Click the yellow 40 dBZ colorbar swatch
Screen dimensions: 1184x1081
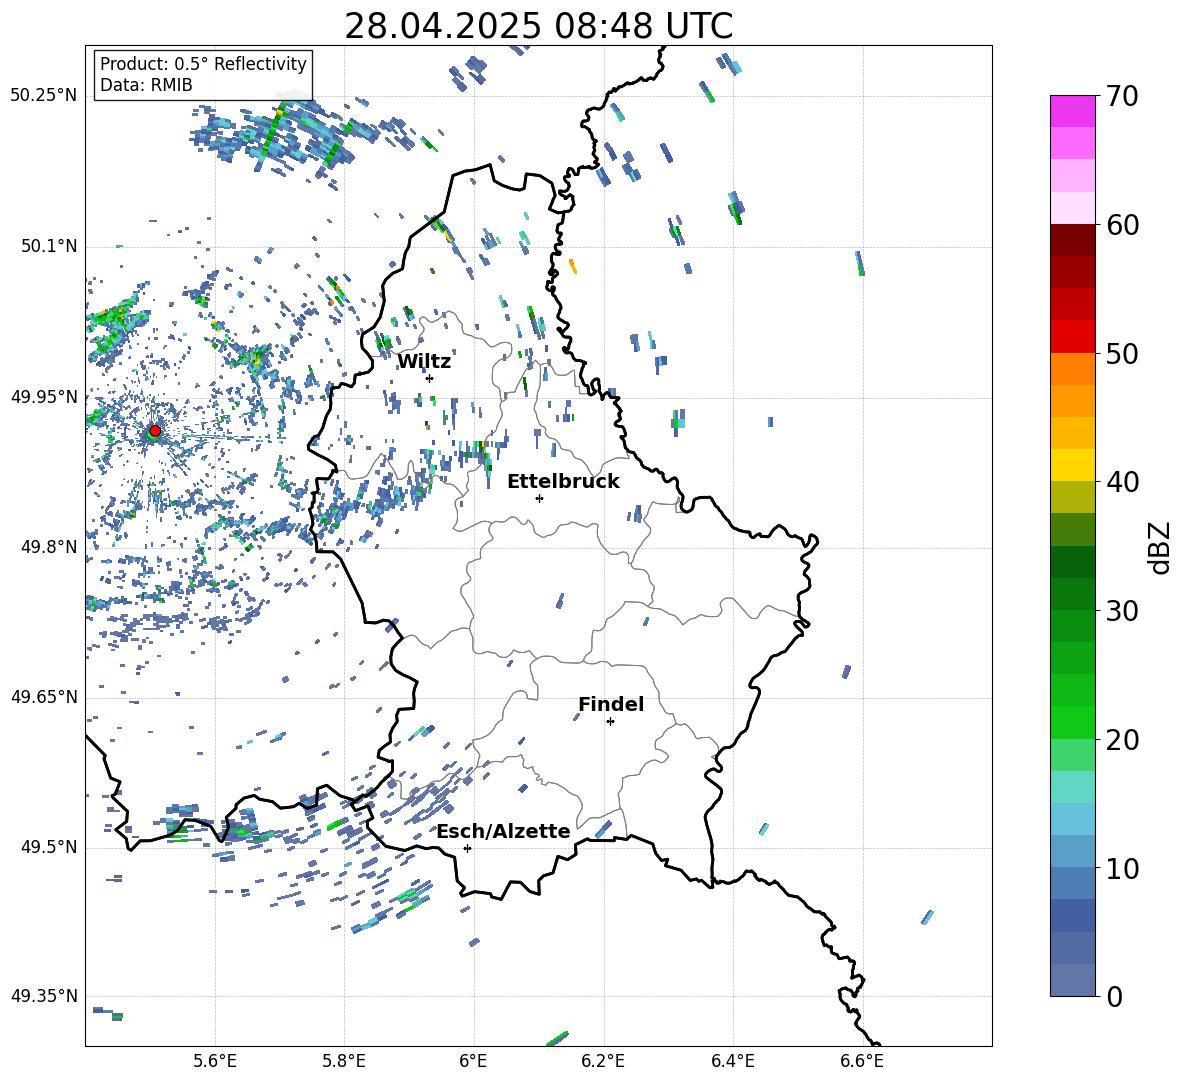click(1073, 465)
